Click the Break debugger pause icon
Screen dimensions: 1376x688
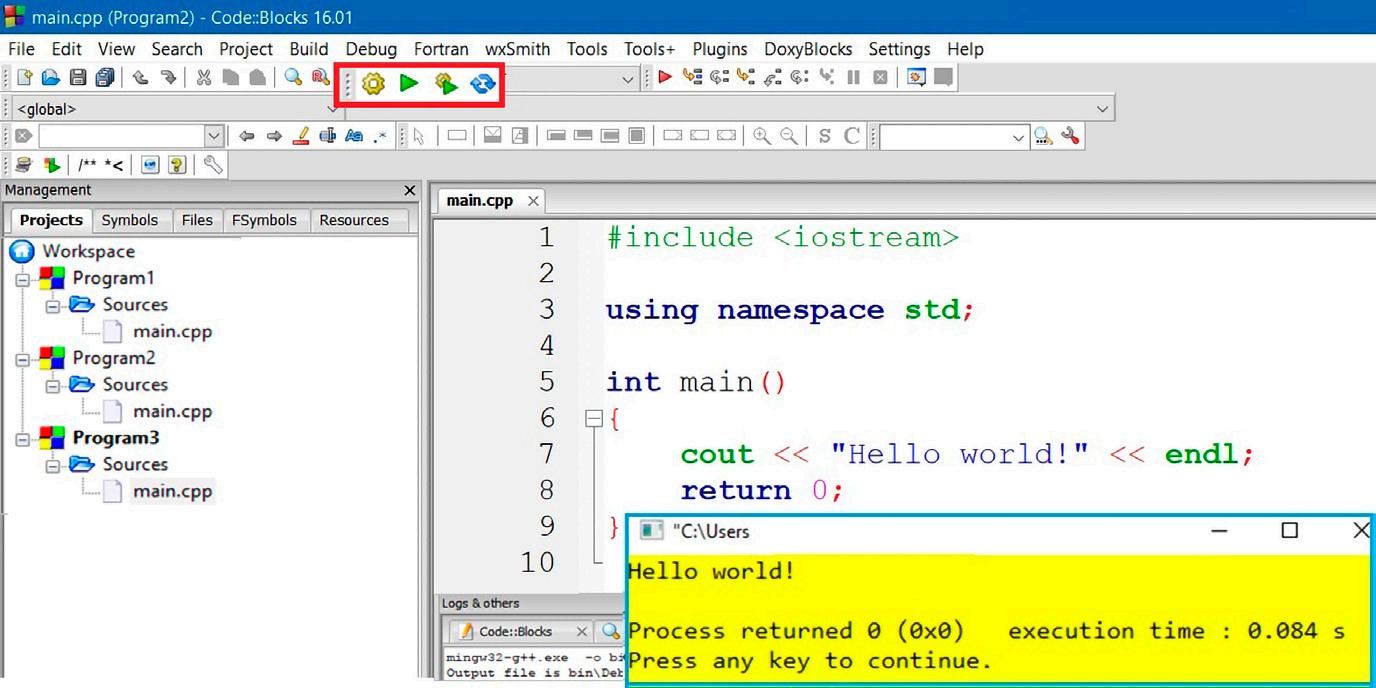click(853, 77)
